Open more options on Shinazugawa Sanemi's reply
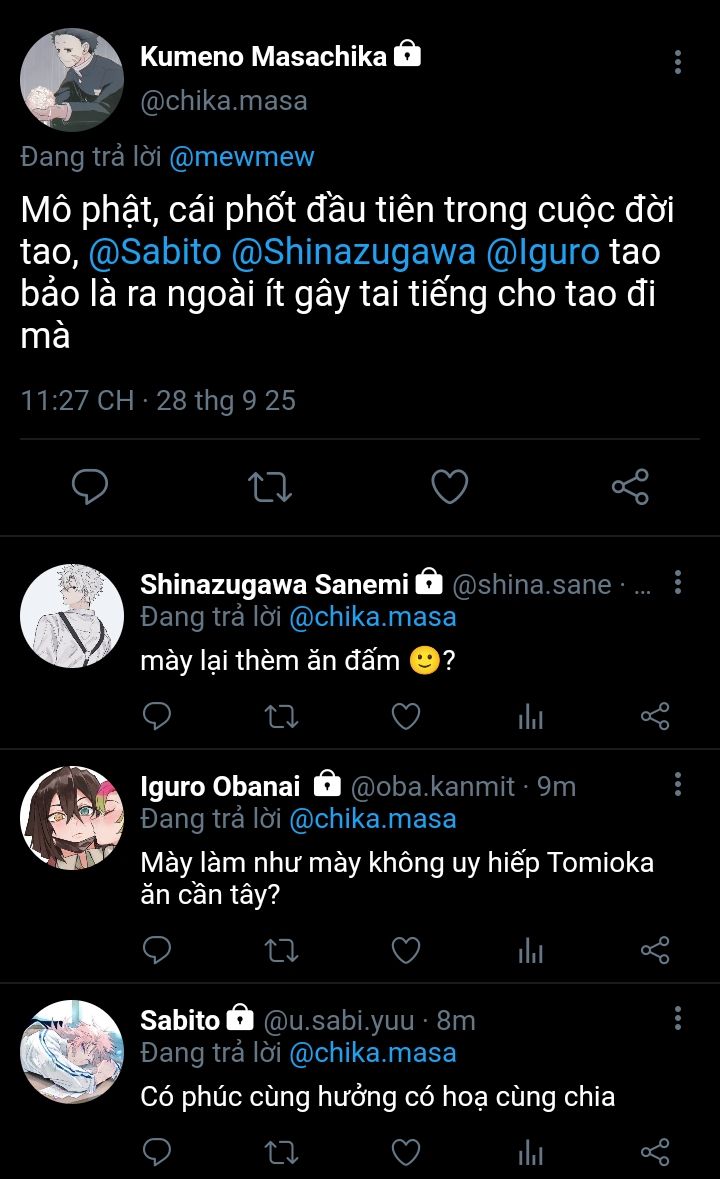 pos(678,583)
